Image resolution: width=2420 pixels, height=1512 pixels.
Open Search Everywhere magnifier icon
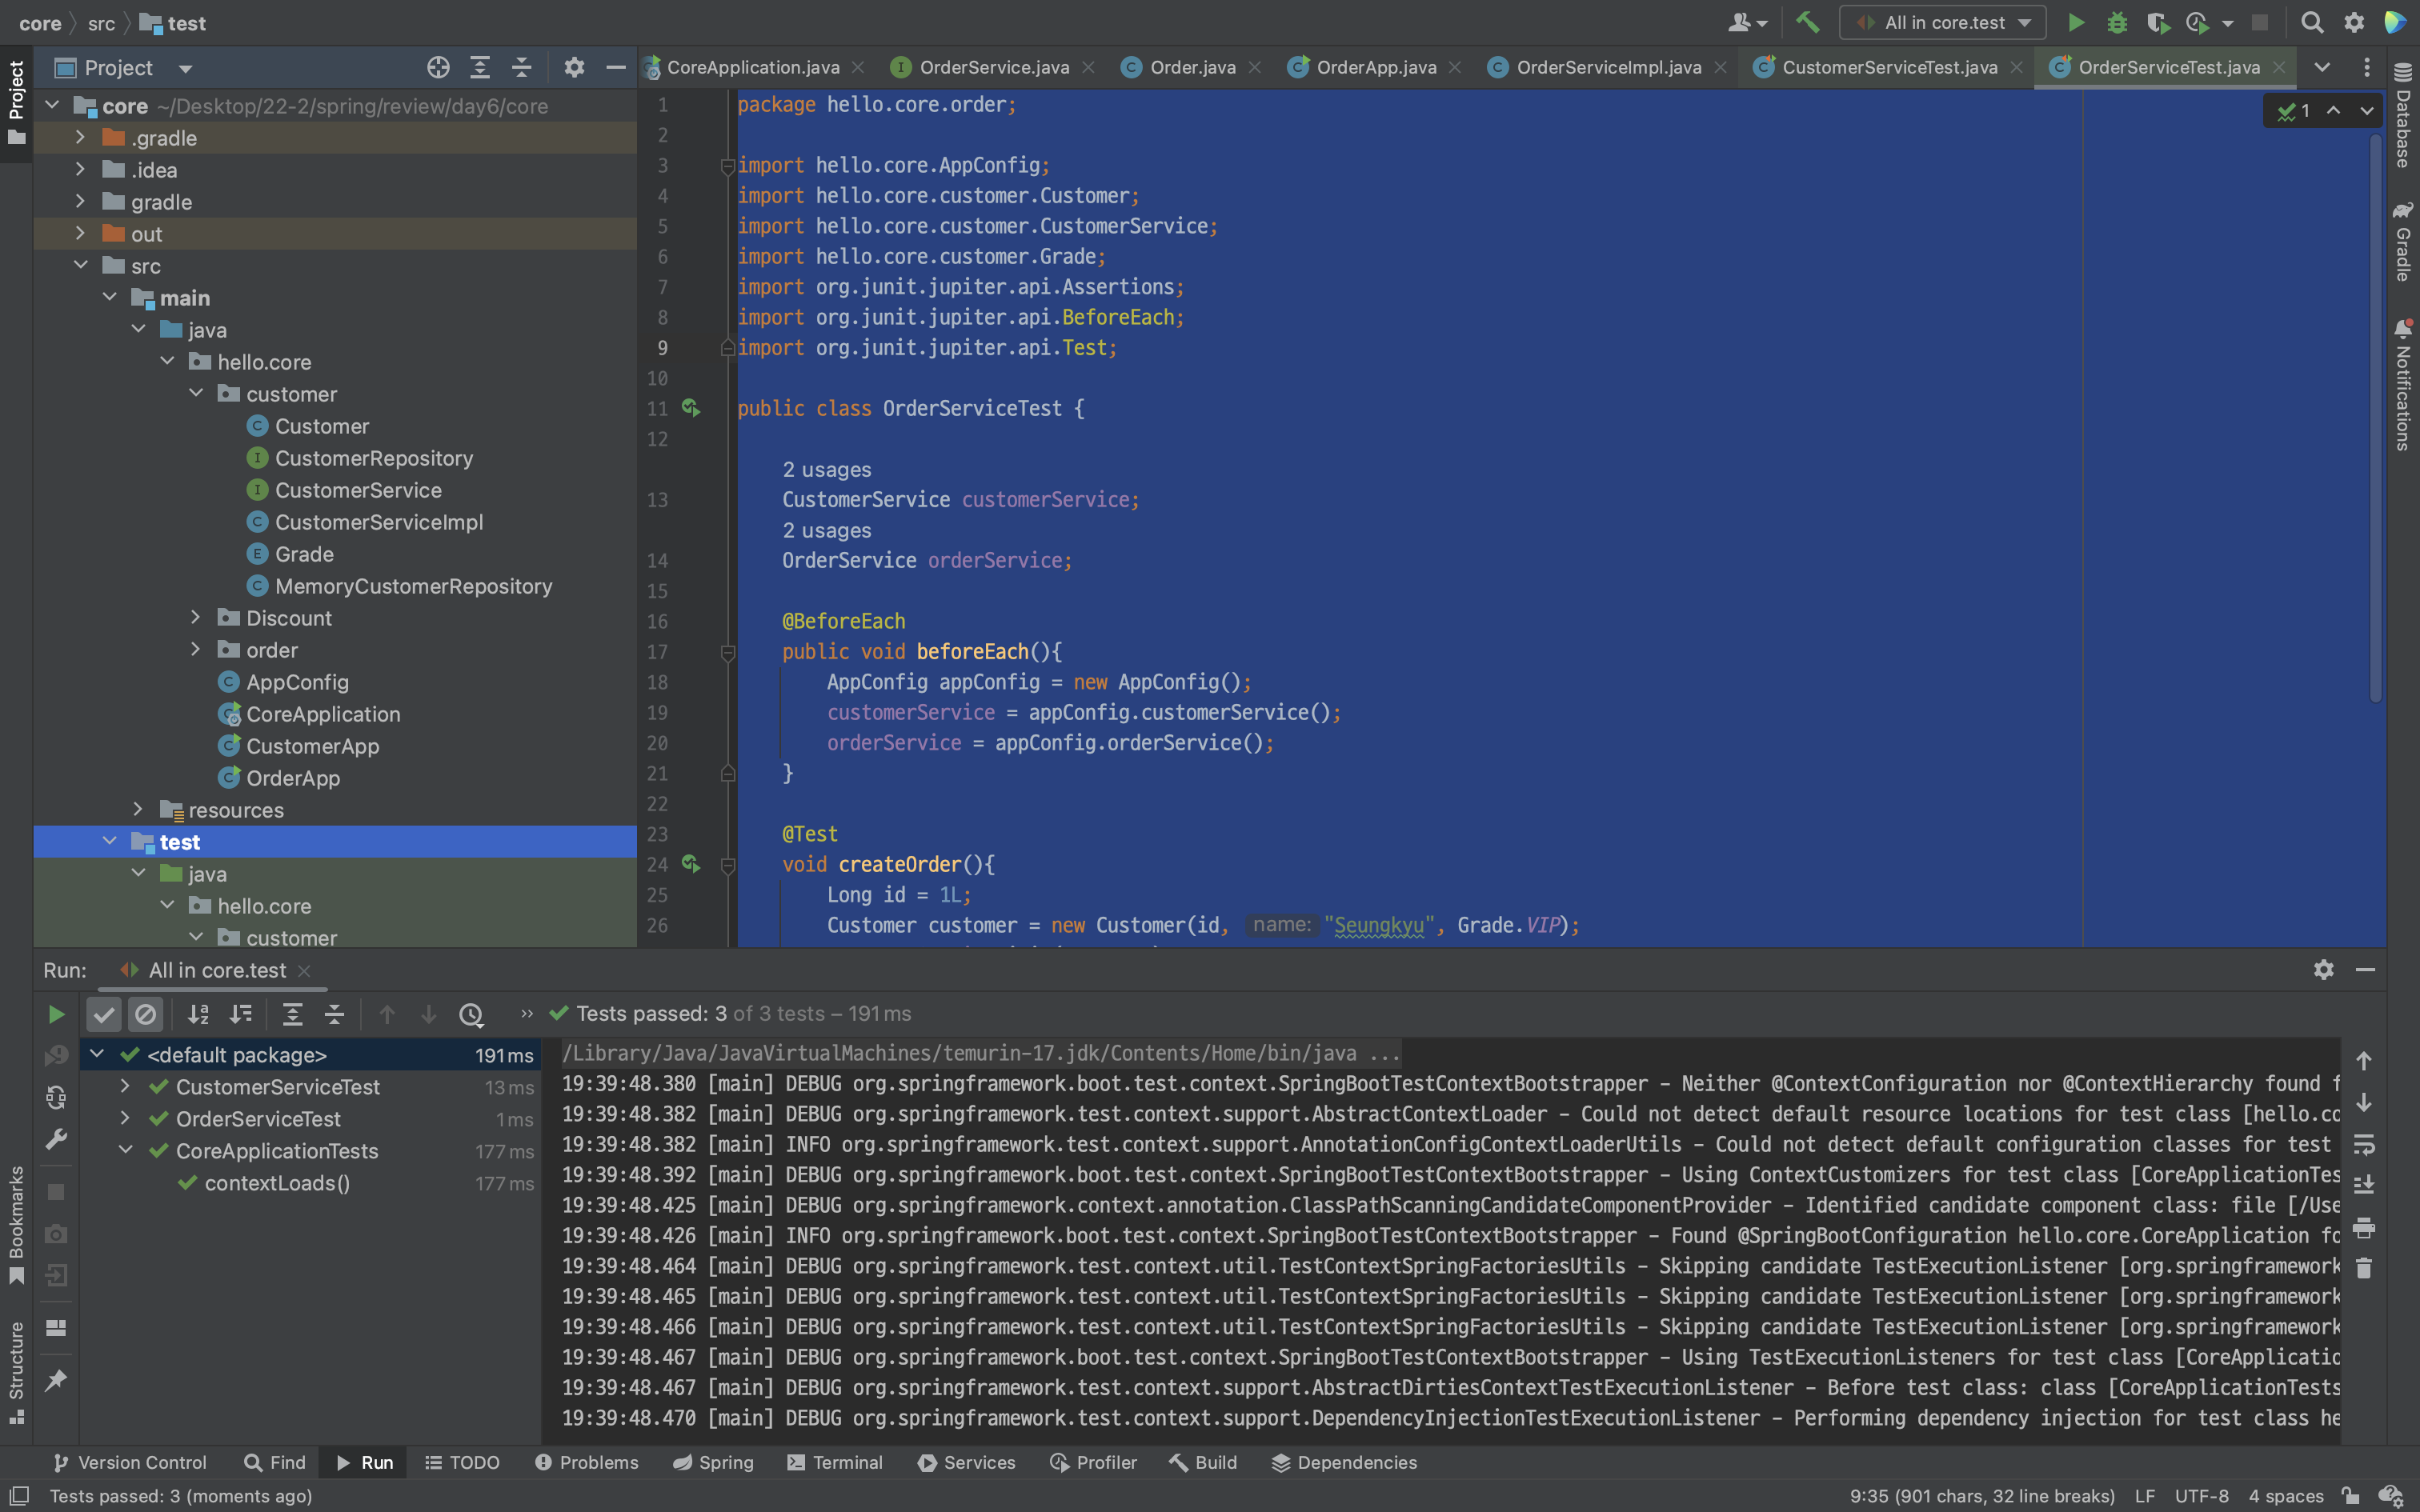(x=2311, y=22)
